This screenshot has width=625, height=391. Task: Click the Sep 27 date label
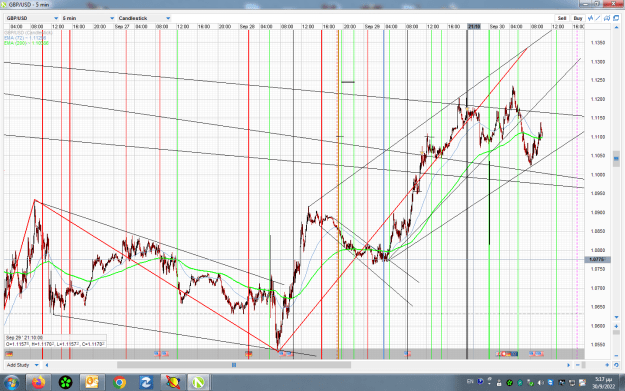tap(122, 26)
